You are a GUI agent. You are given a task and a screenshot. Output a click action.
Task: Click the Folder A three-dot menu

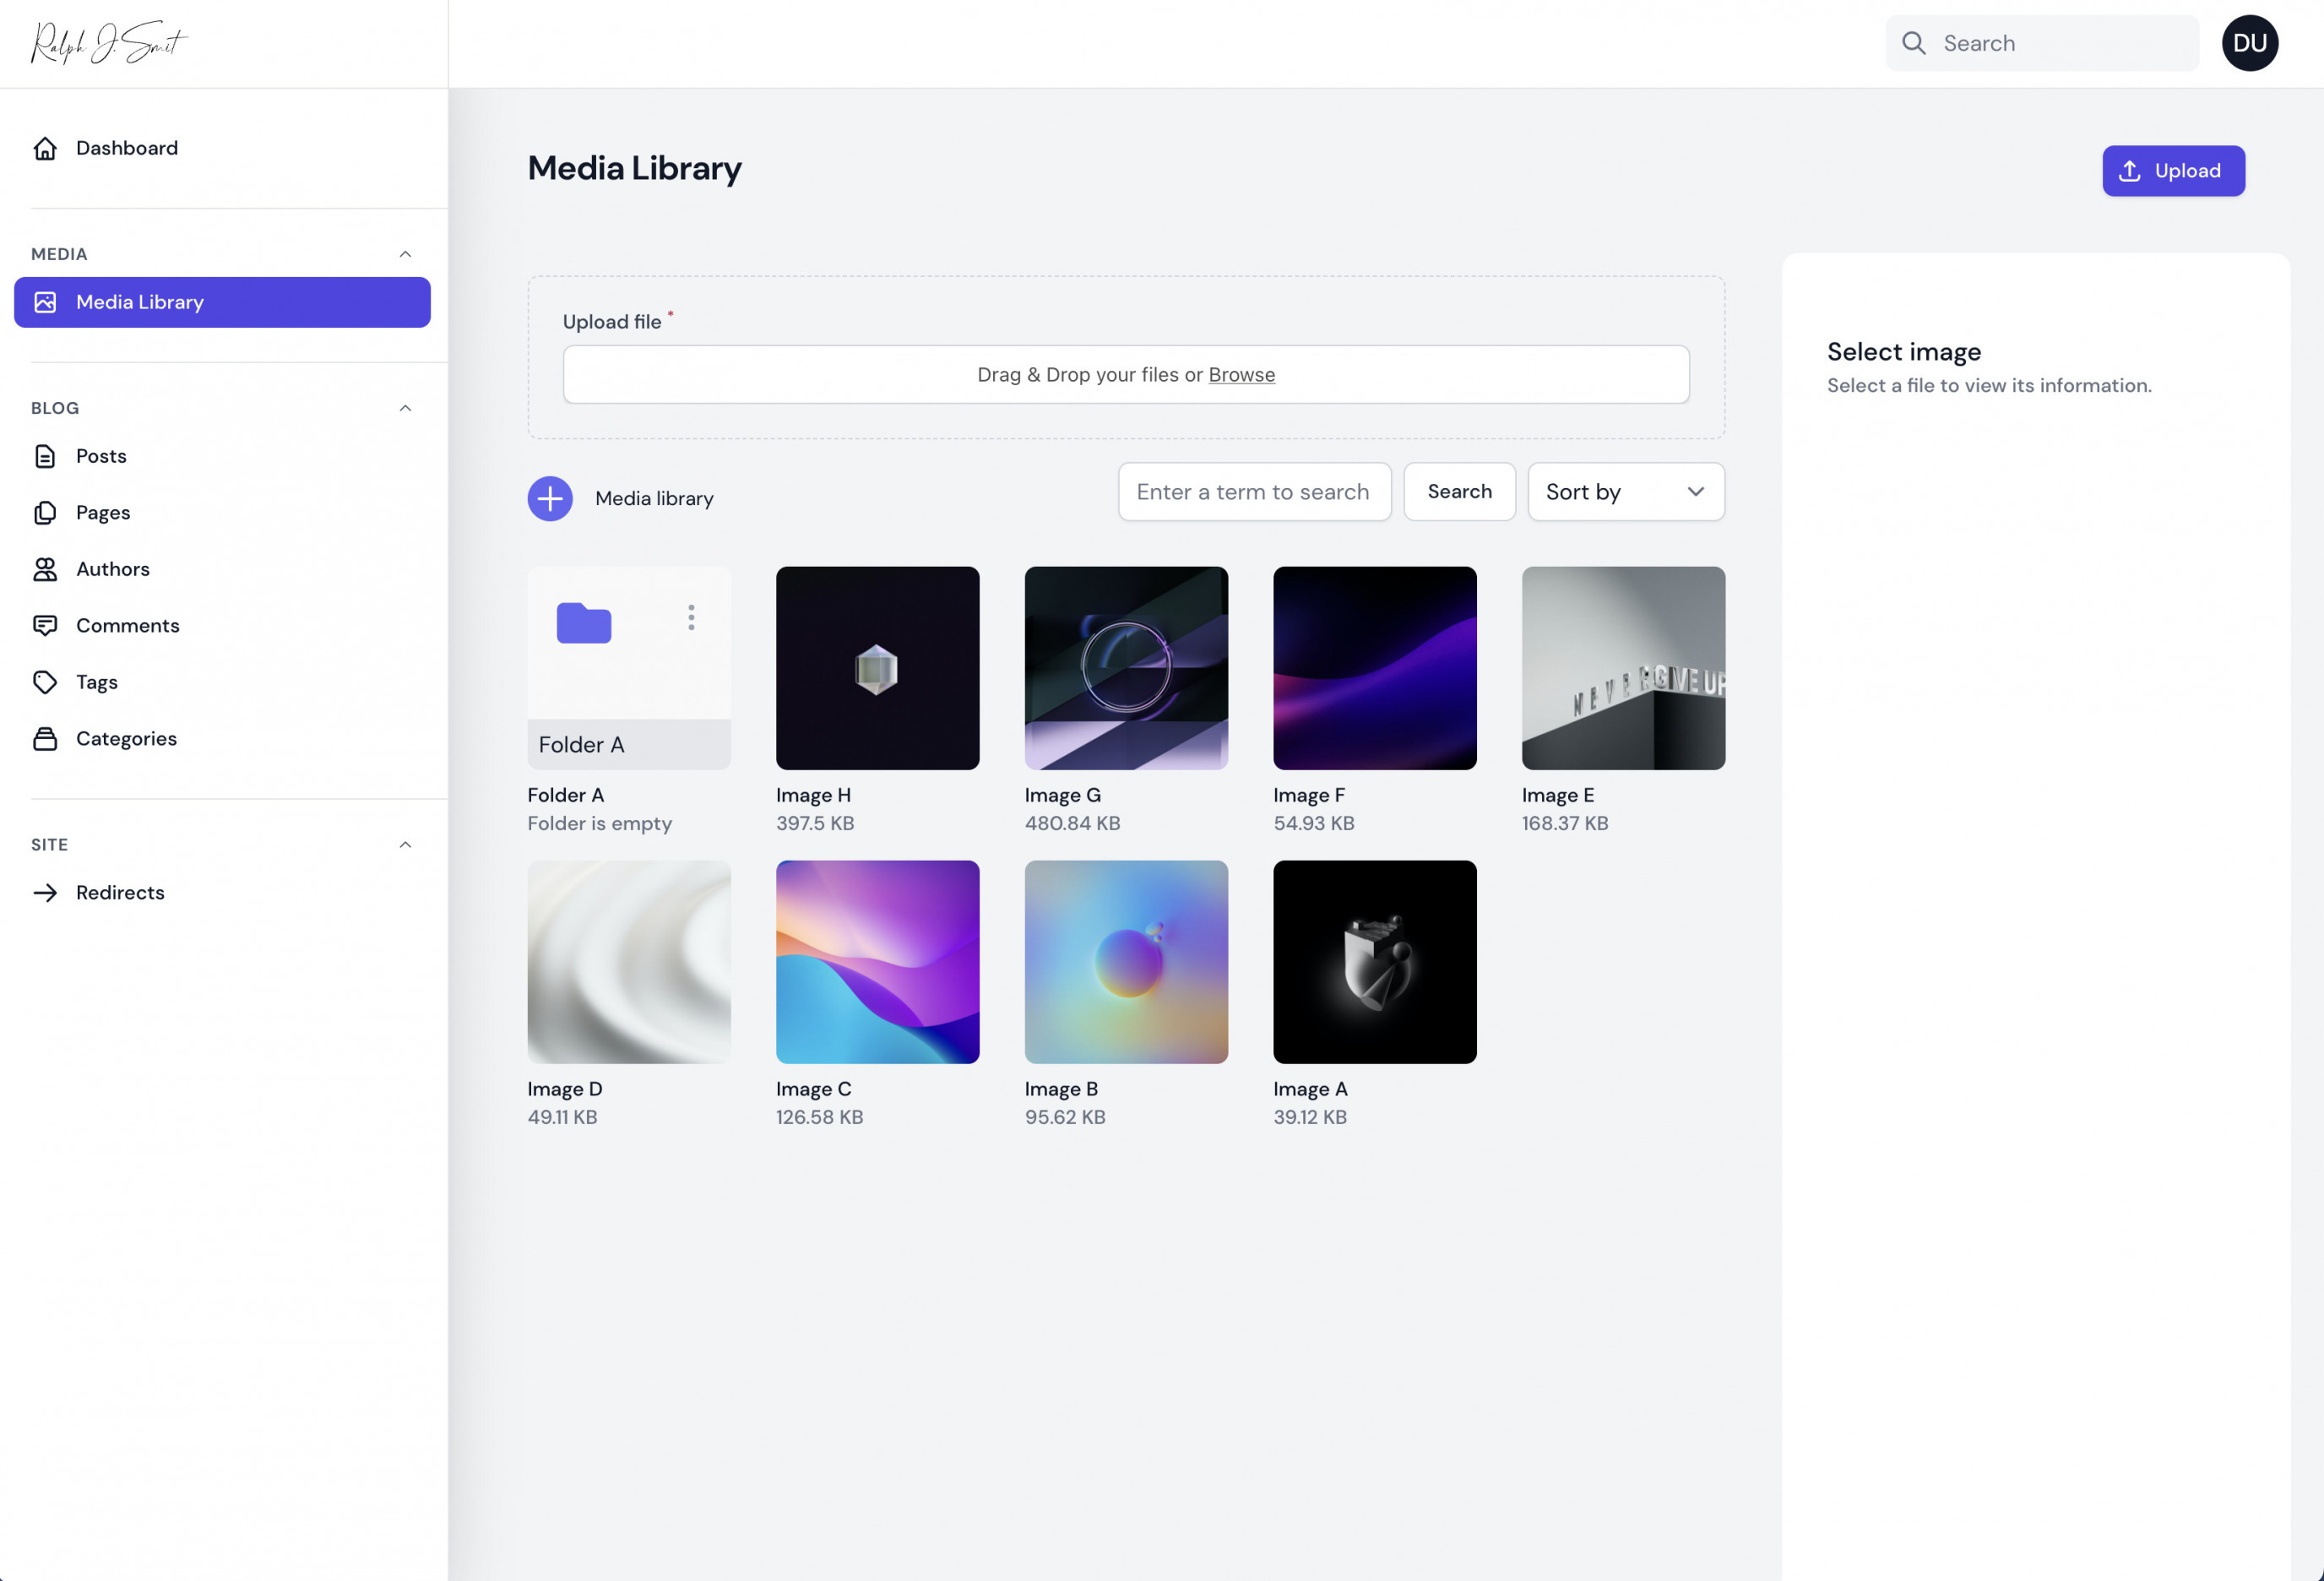(x=690, y=616)
